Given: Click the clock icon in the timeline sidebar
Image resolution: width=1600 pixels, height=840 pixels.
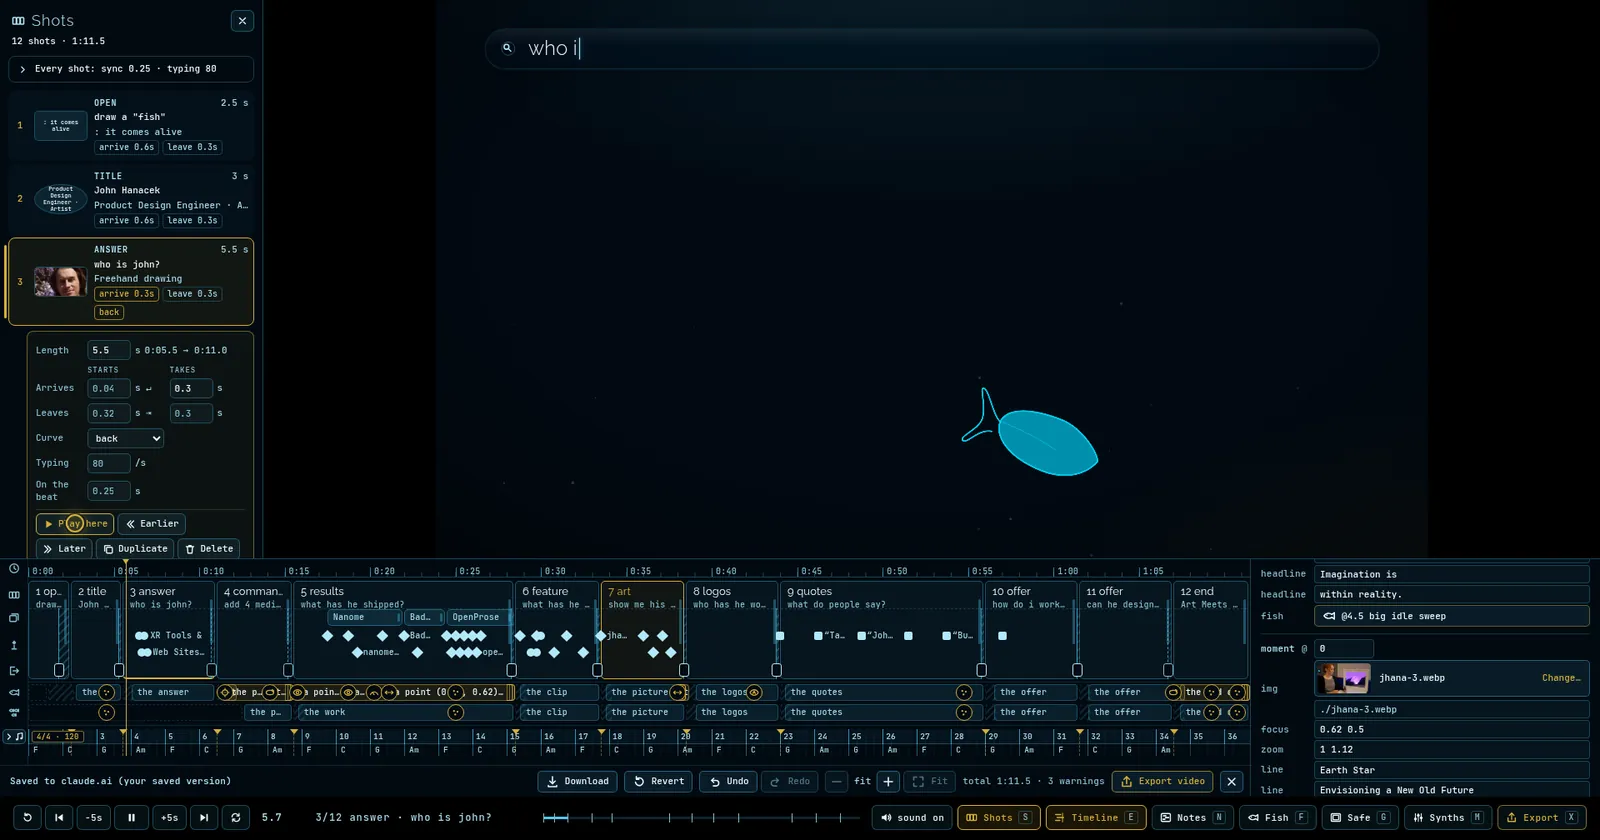Looking at the screenshot, I should (14, 569).
